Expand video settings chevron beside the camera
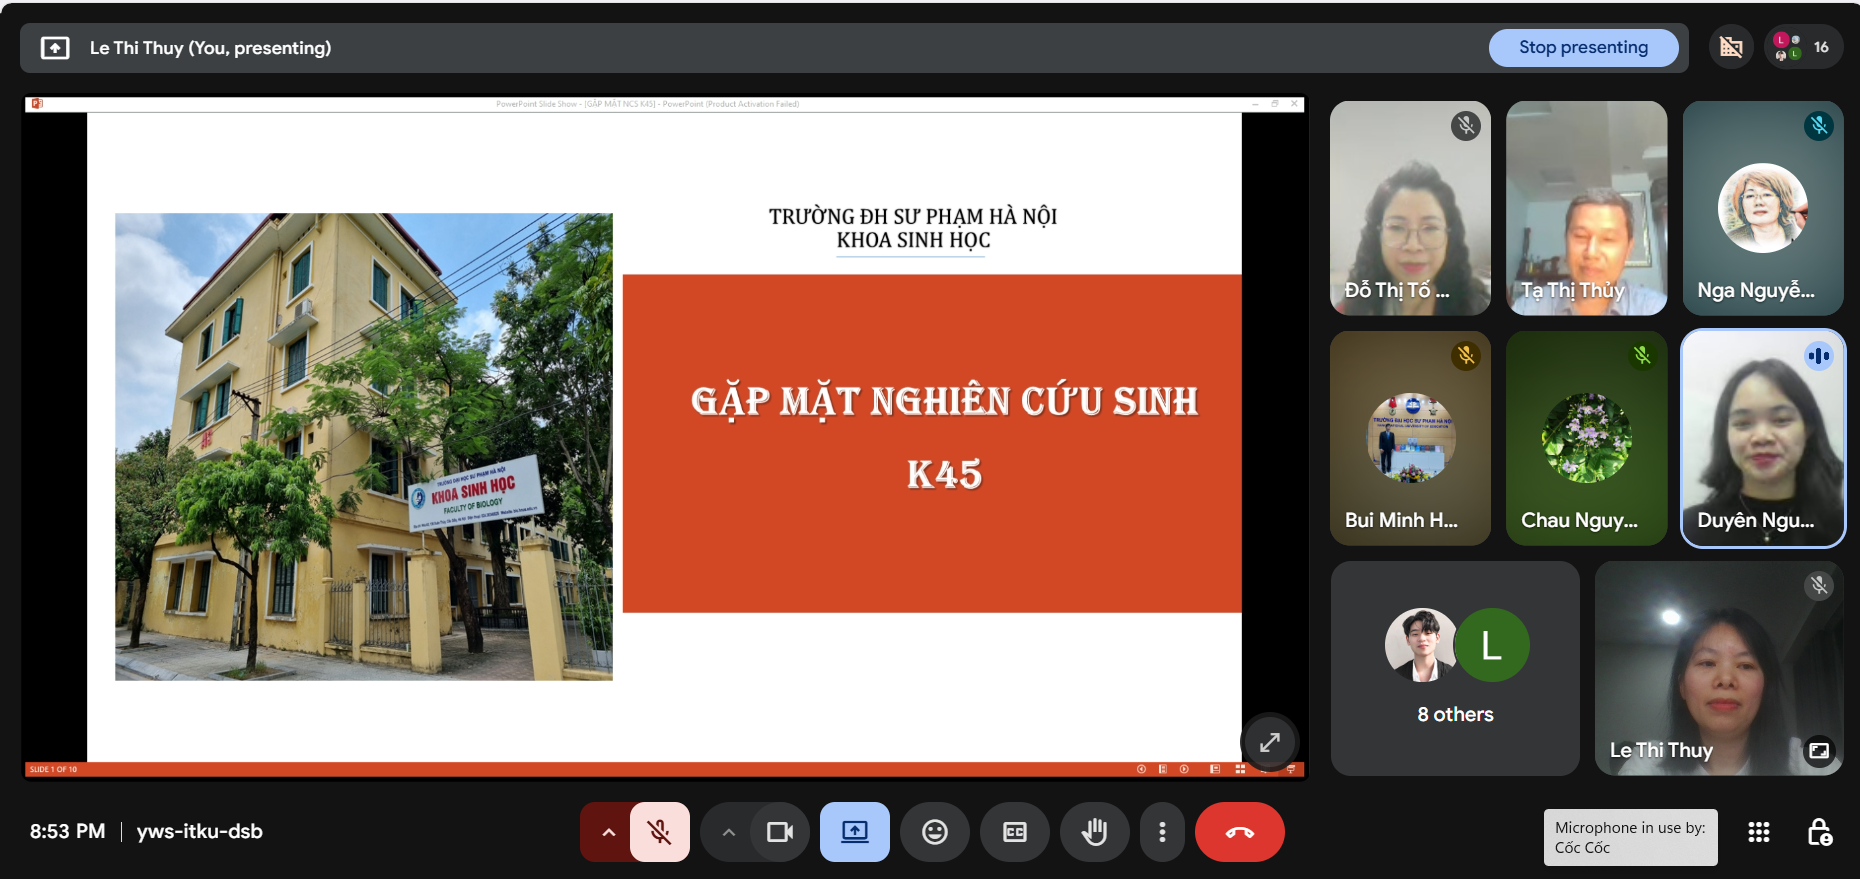This screenshot has width=1860, height=879. pos(728,832)
